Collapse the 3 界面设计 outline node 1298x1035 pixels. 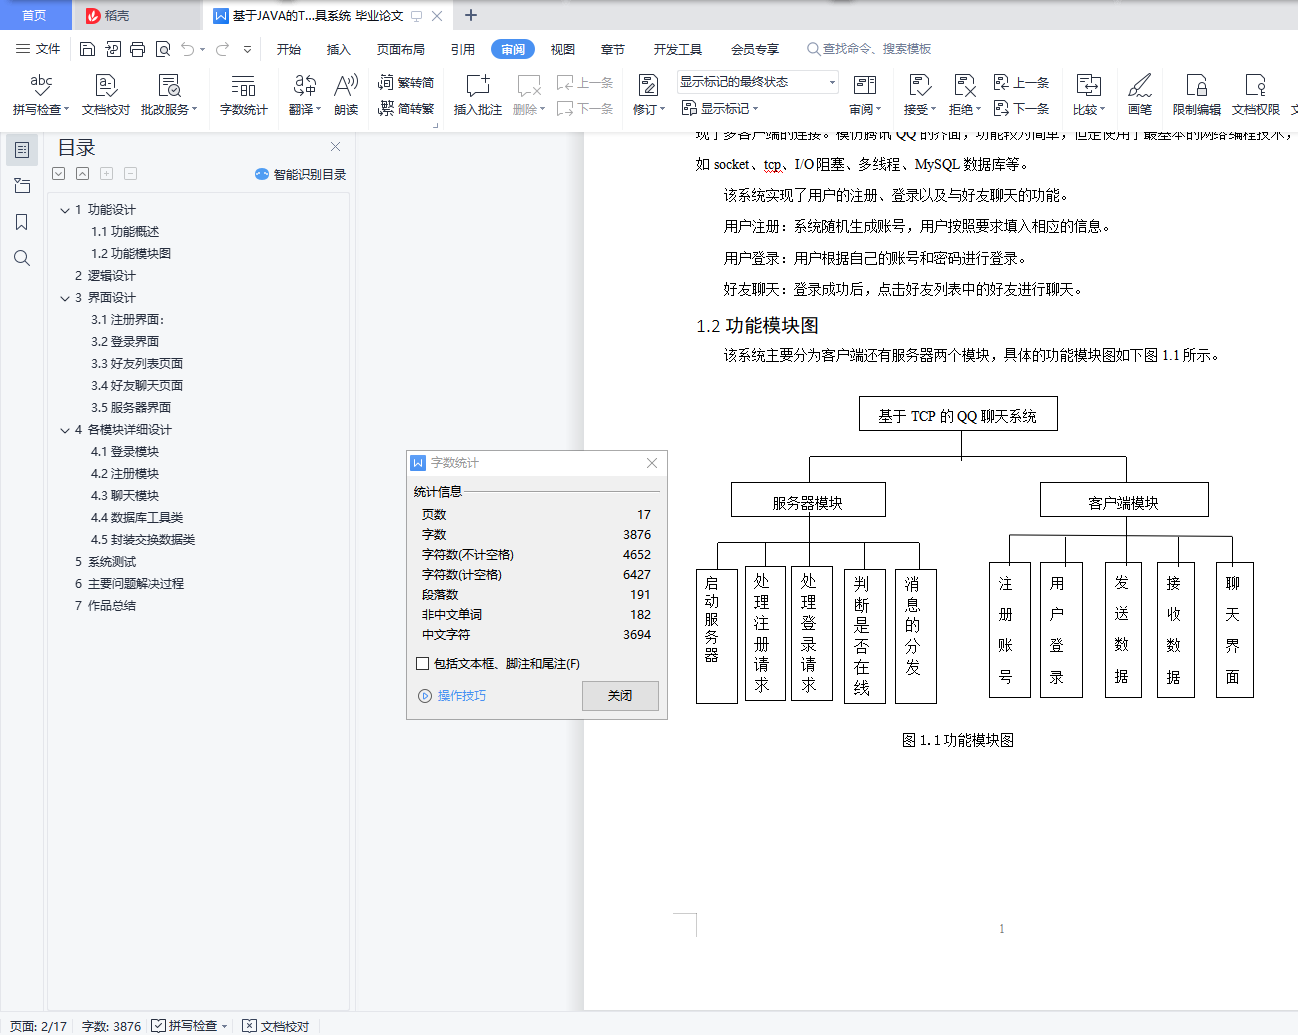[65, 298]
